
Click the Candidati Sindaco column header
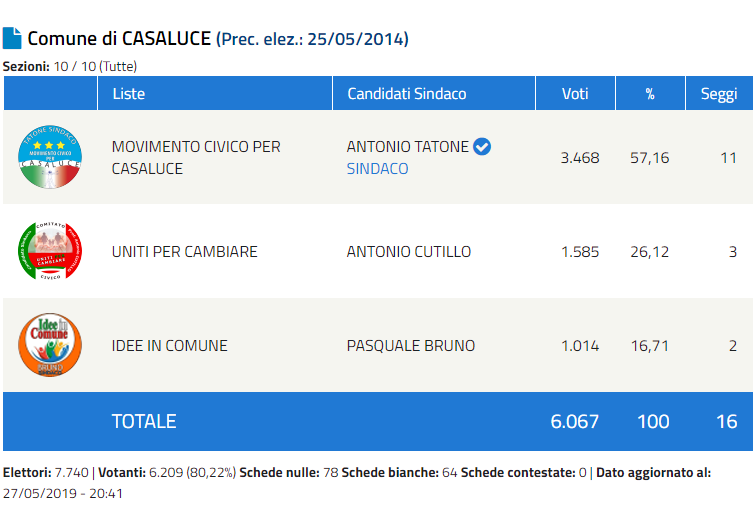pos(406,94)
